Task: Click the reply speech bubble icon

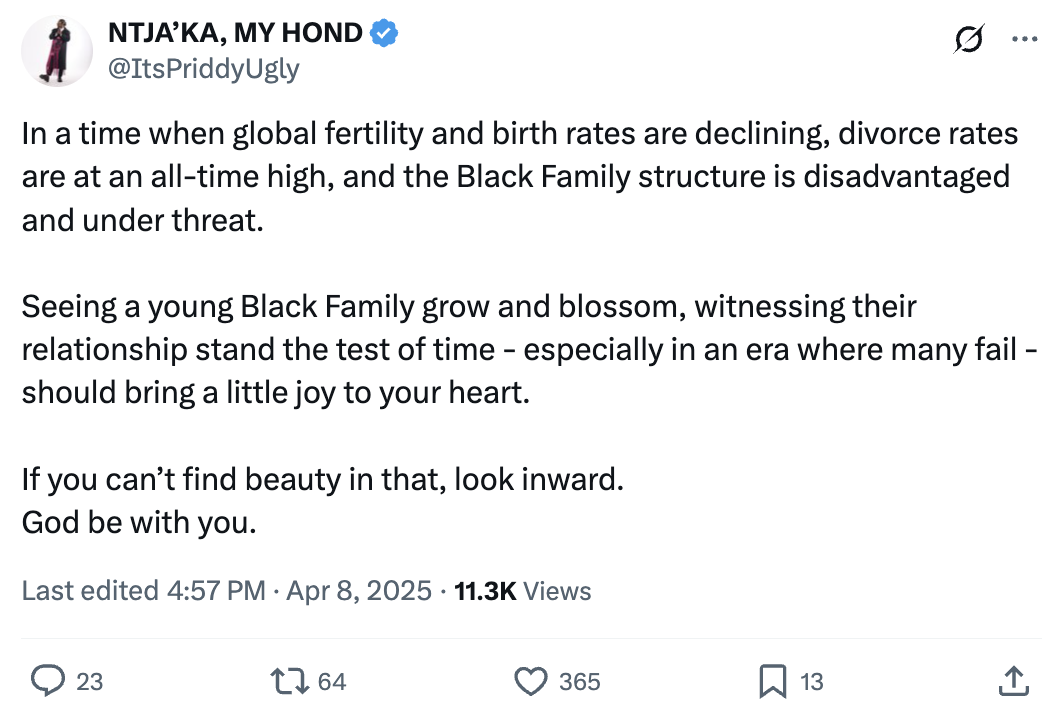Action: [48, 681]
